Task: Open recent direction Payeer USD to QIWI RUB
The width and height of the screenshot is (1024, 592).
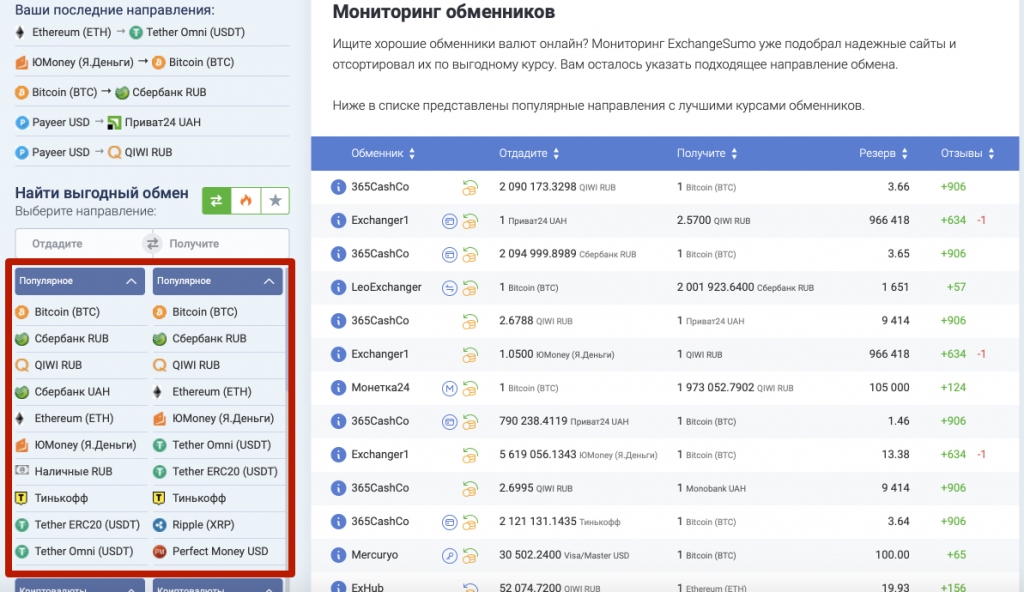Action: [x=93, y=153]
